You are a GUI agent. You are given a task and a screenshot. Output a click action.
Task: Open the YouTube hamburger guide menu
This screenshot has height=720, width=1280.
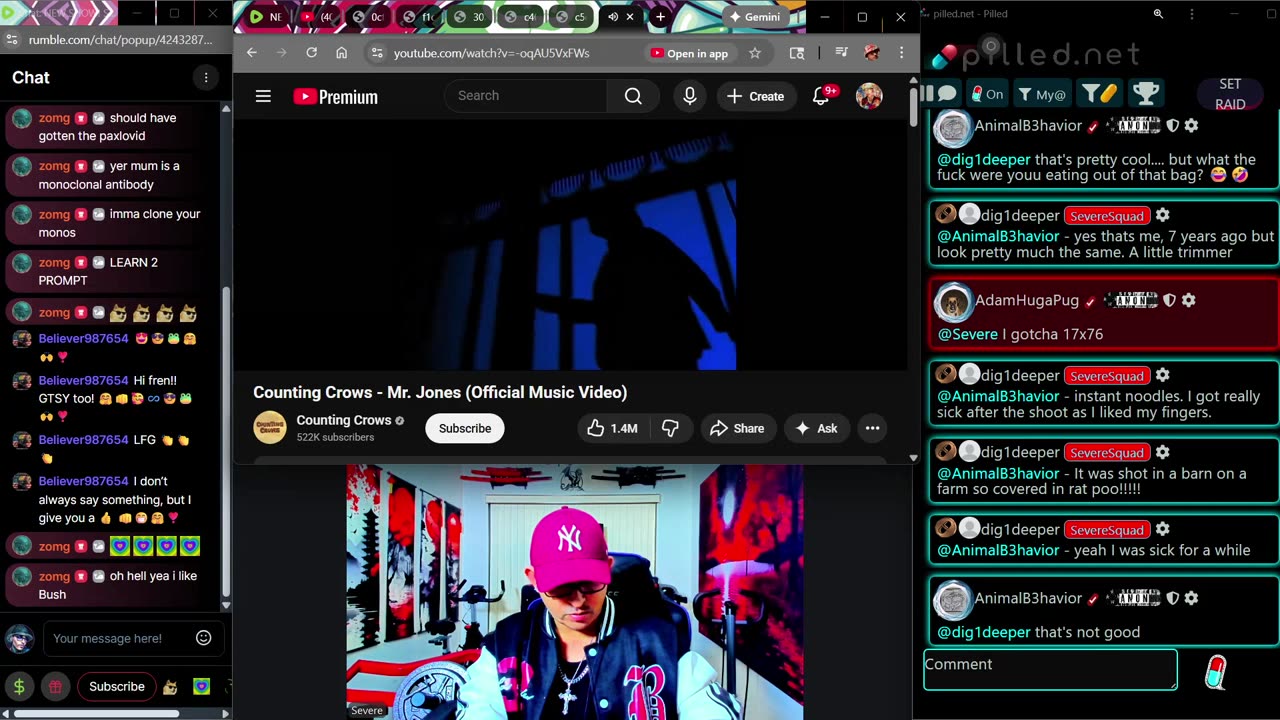(263, 96)
